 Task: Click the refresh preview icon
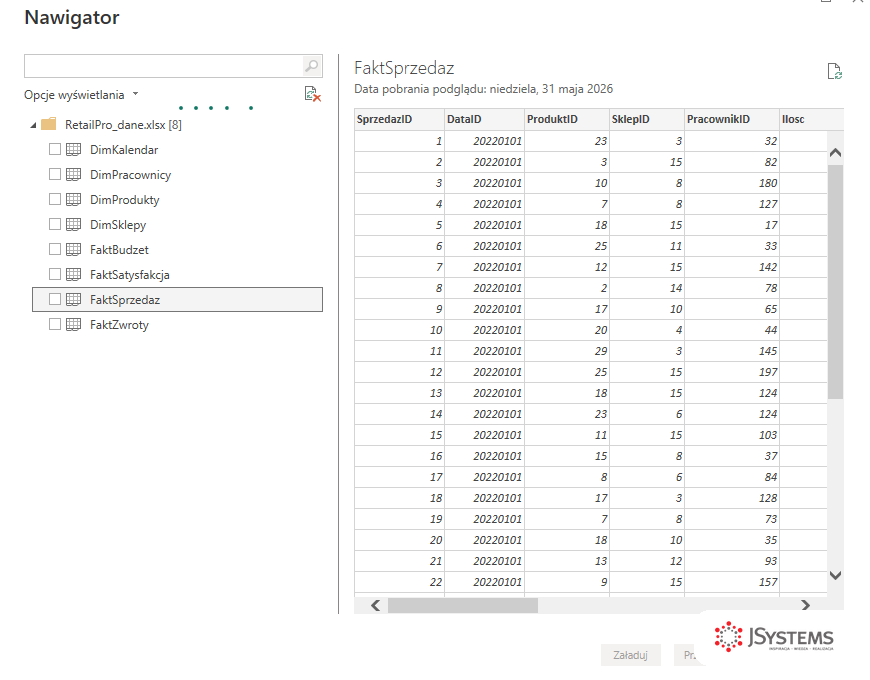click(834, 72)
